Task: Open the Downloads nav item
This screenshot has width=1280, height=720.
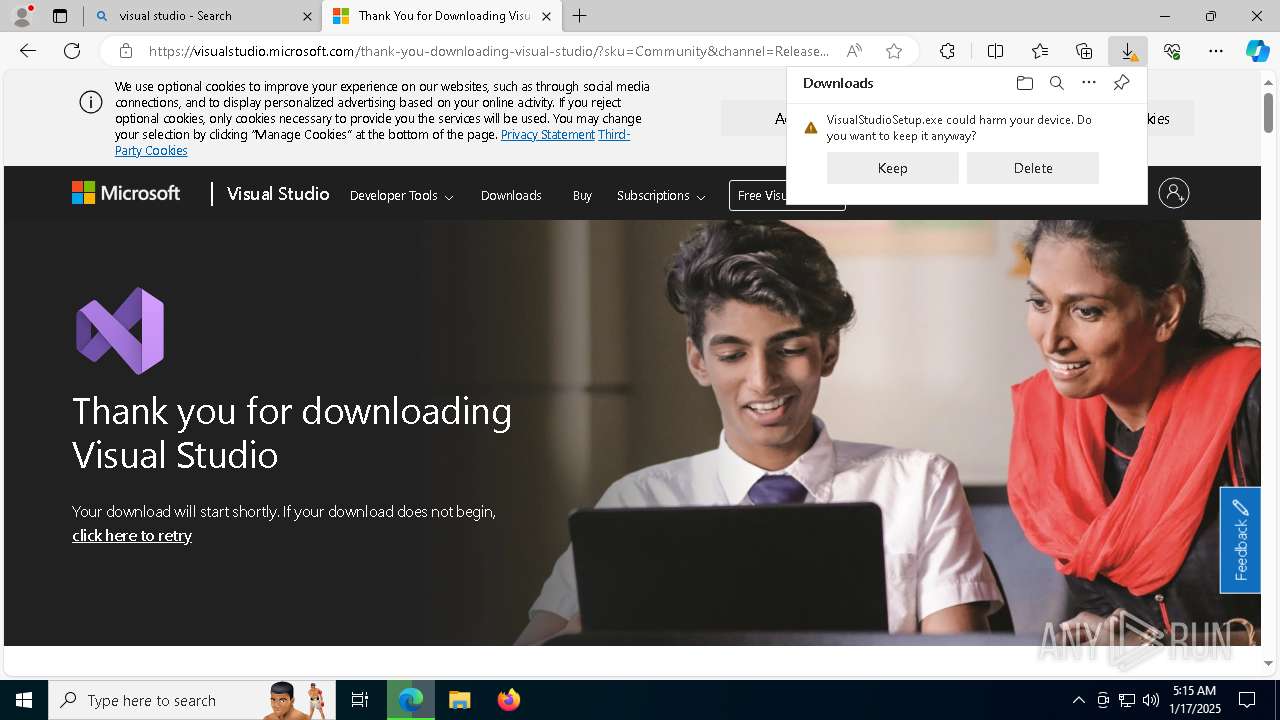Action: pyautogui.click(x=511, y=196)
